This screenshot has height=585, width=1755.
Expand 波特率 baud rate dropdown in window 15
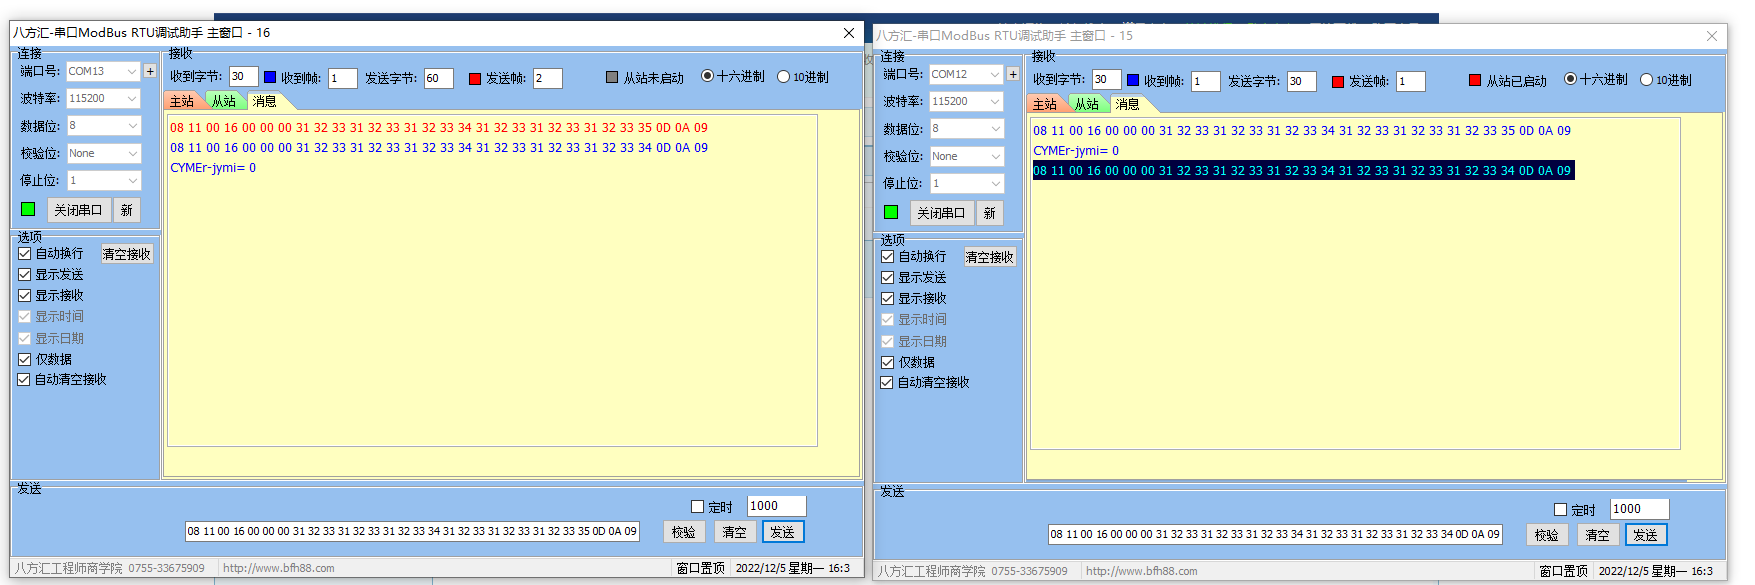click(994, 101)
